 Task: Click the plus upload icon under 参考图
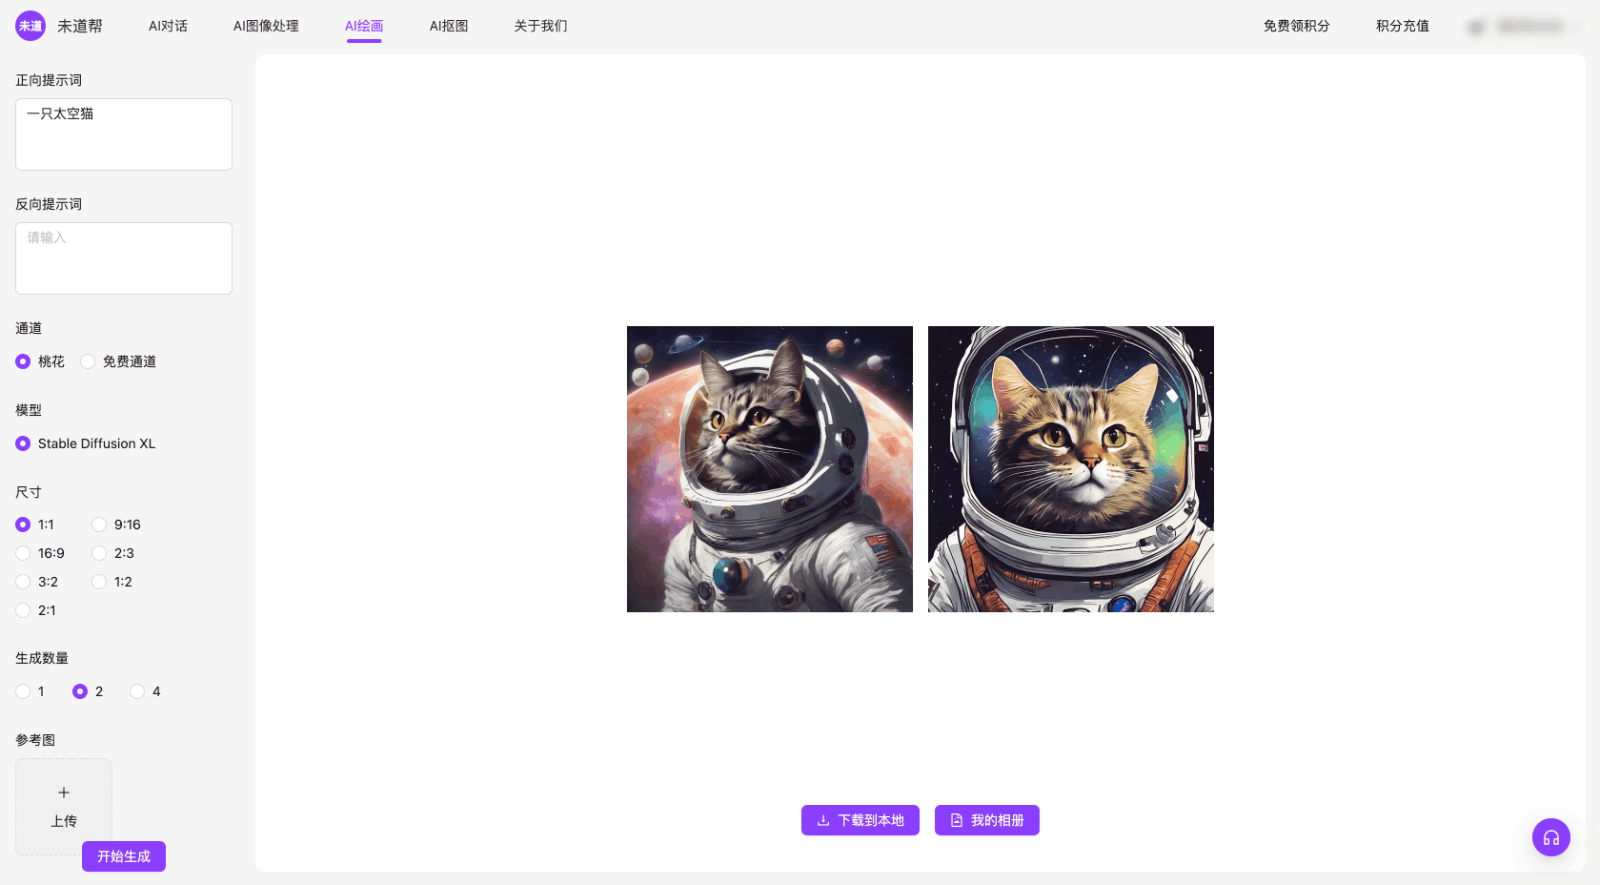(x=64, y=793)
